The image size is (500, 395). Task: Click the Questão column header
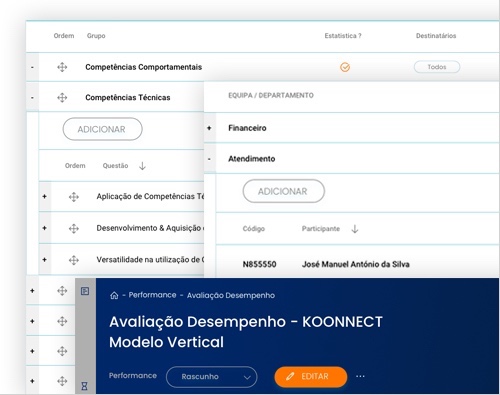(x=115, y=166)
